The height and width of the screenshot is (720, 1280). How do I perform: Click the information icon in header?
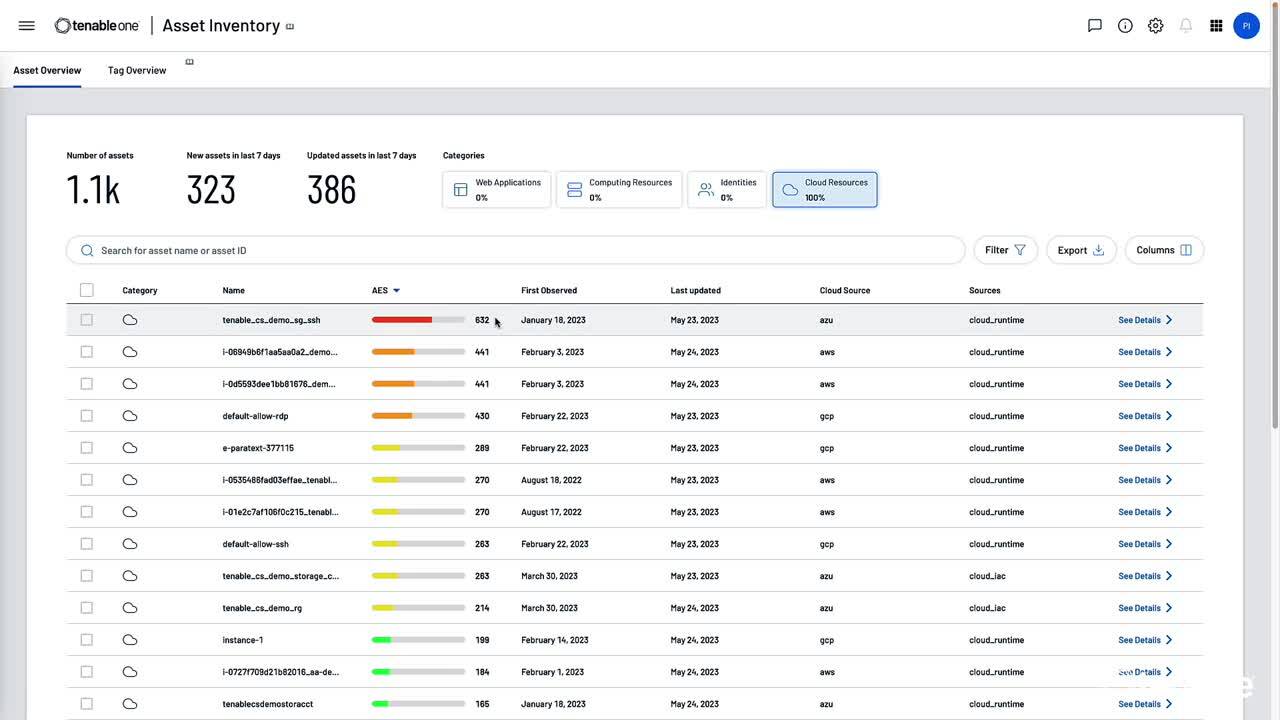(x=1125, y=26)
